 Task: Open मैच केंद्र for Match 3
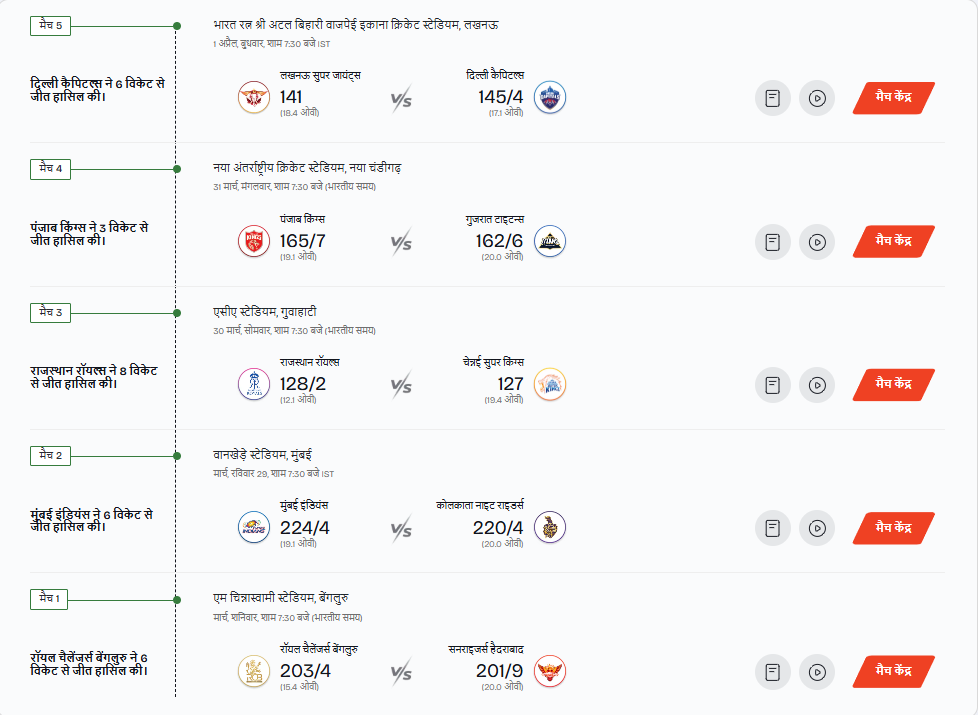893,385
